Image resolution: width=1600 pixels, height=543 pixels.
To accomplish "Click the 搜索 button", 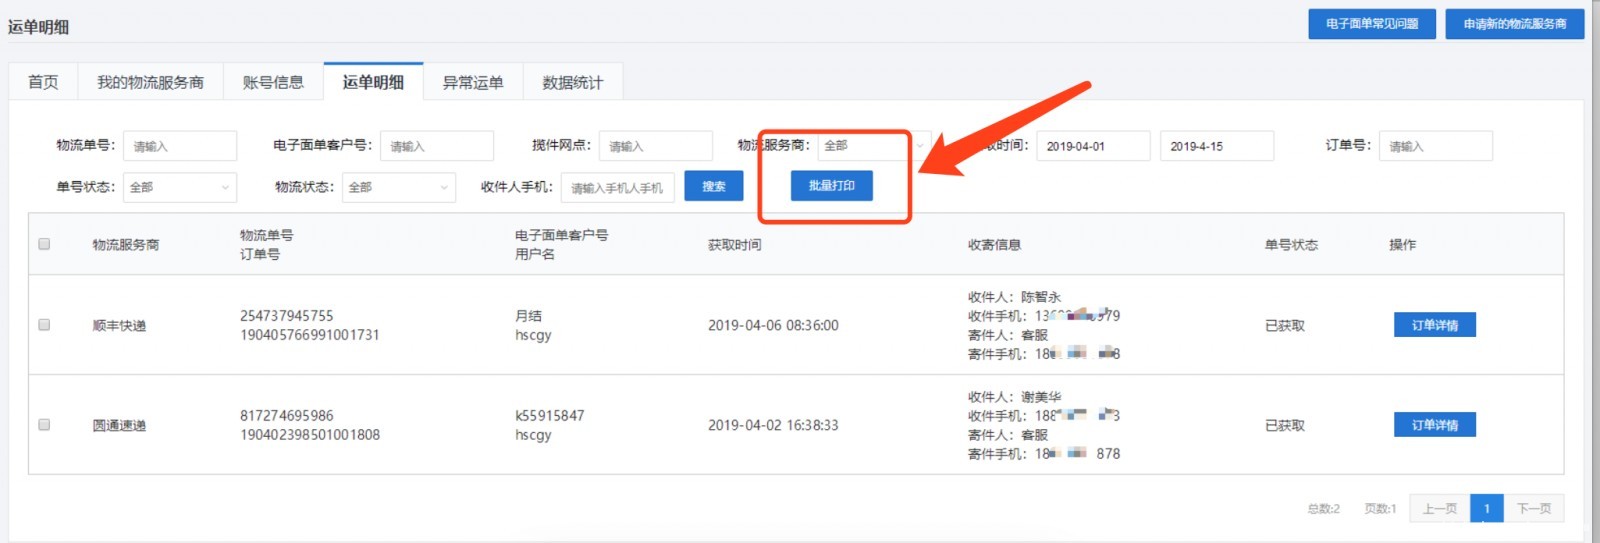I will click(x=713, y=186).
